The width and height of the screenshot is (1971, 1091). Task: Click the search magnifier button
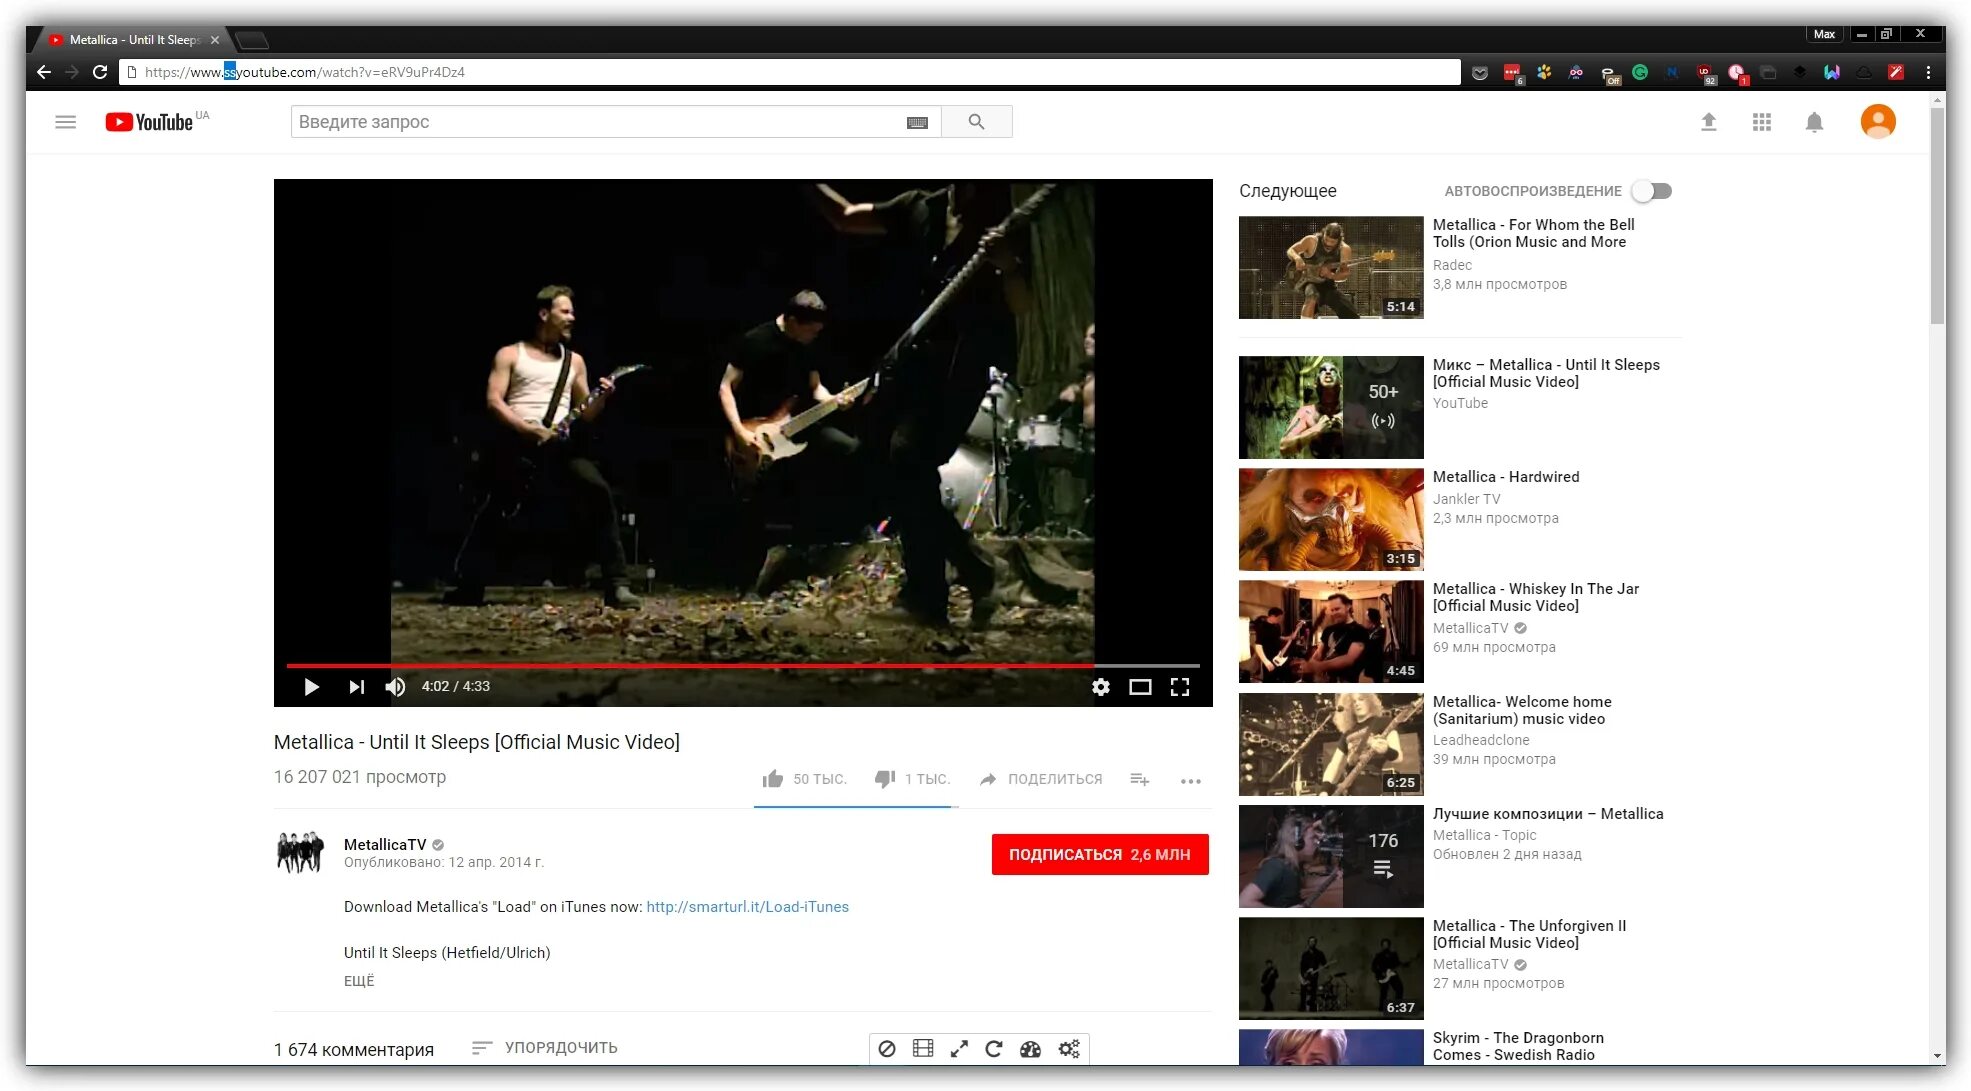coord(976,122)
